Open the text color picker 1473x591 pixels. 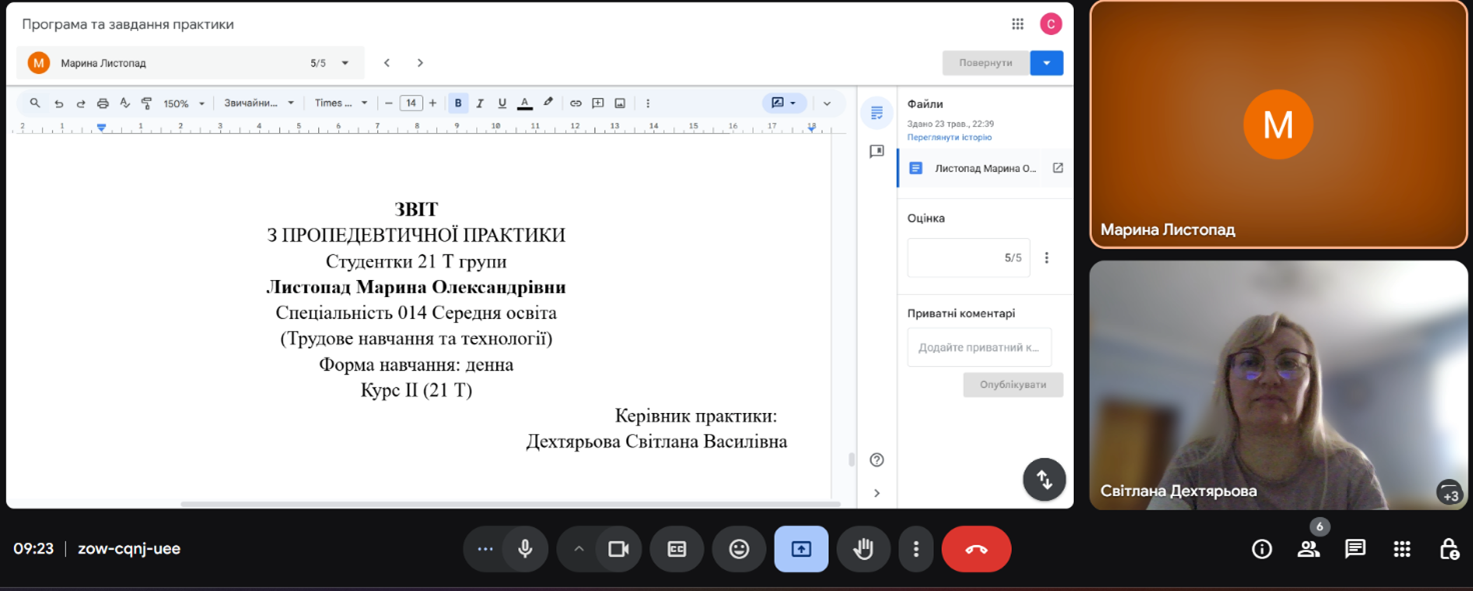tap(525, 103)
